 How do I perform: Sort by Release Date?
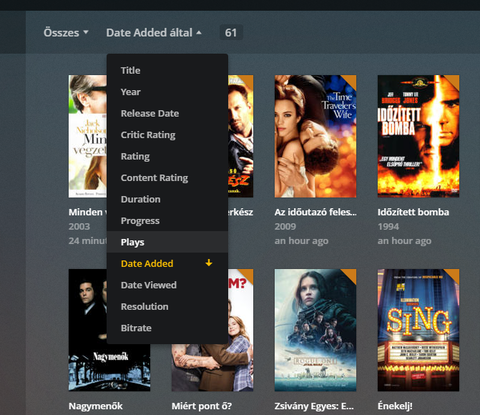167,113
